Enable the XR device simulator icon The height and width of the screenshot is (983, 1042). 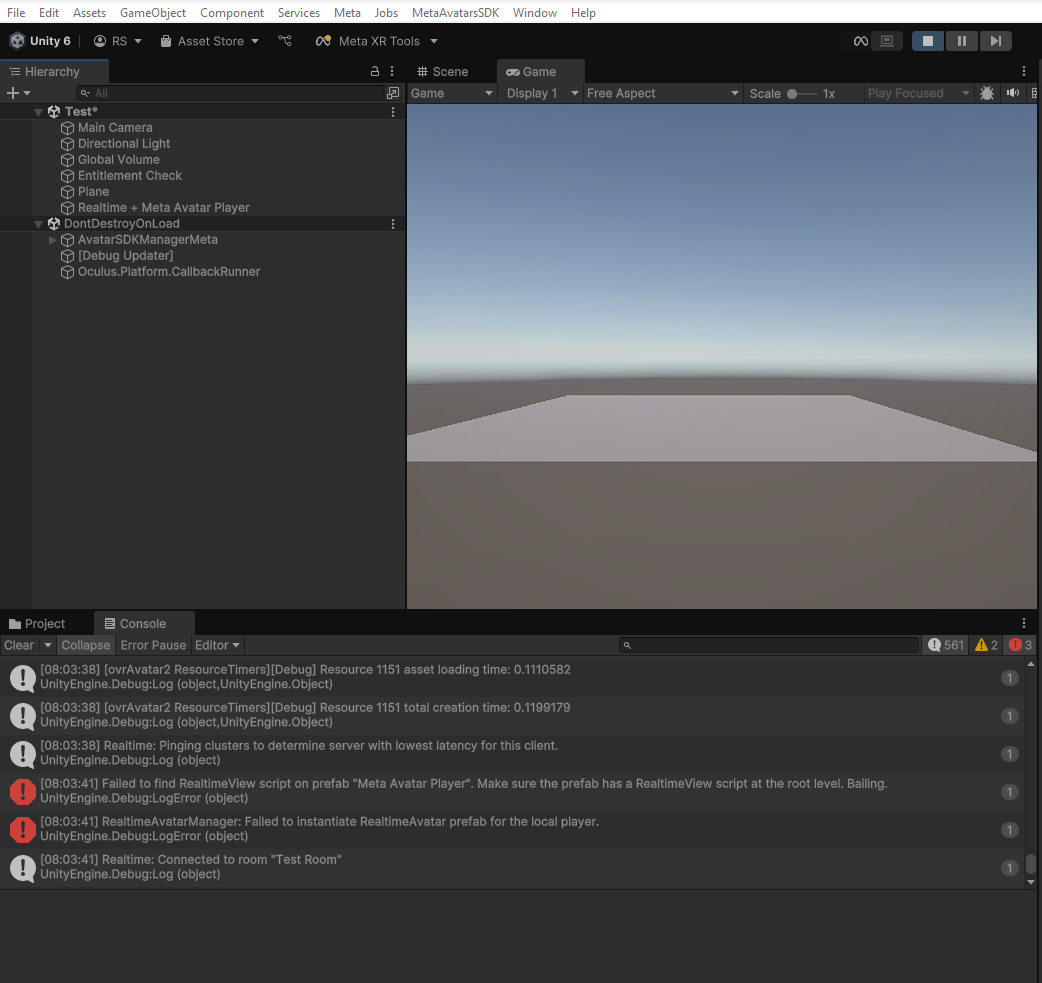887,41
